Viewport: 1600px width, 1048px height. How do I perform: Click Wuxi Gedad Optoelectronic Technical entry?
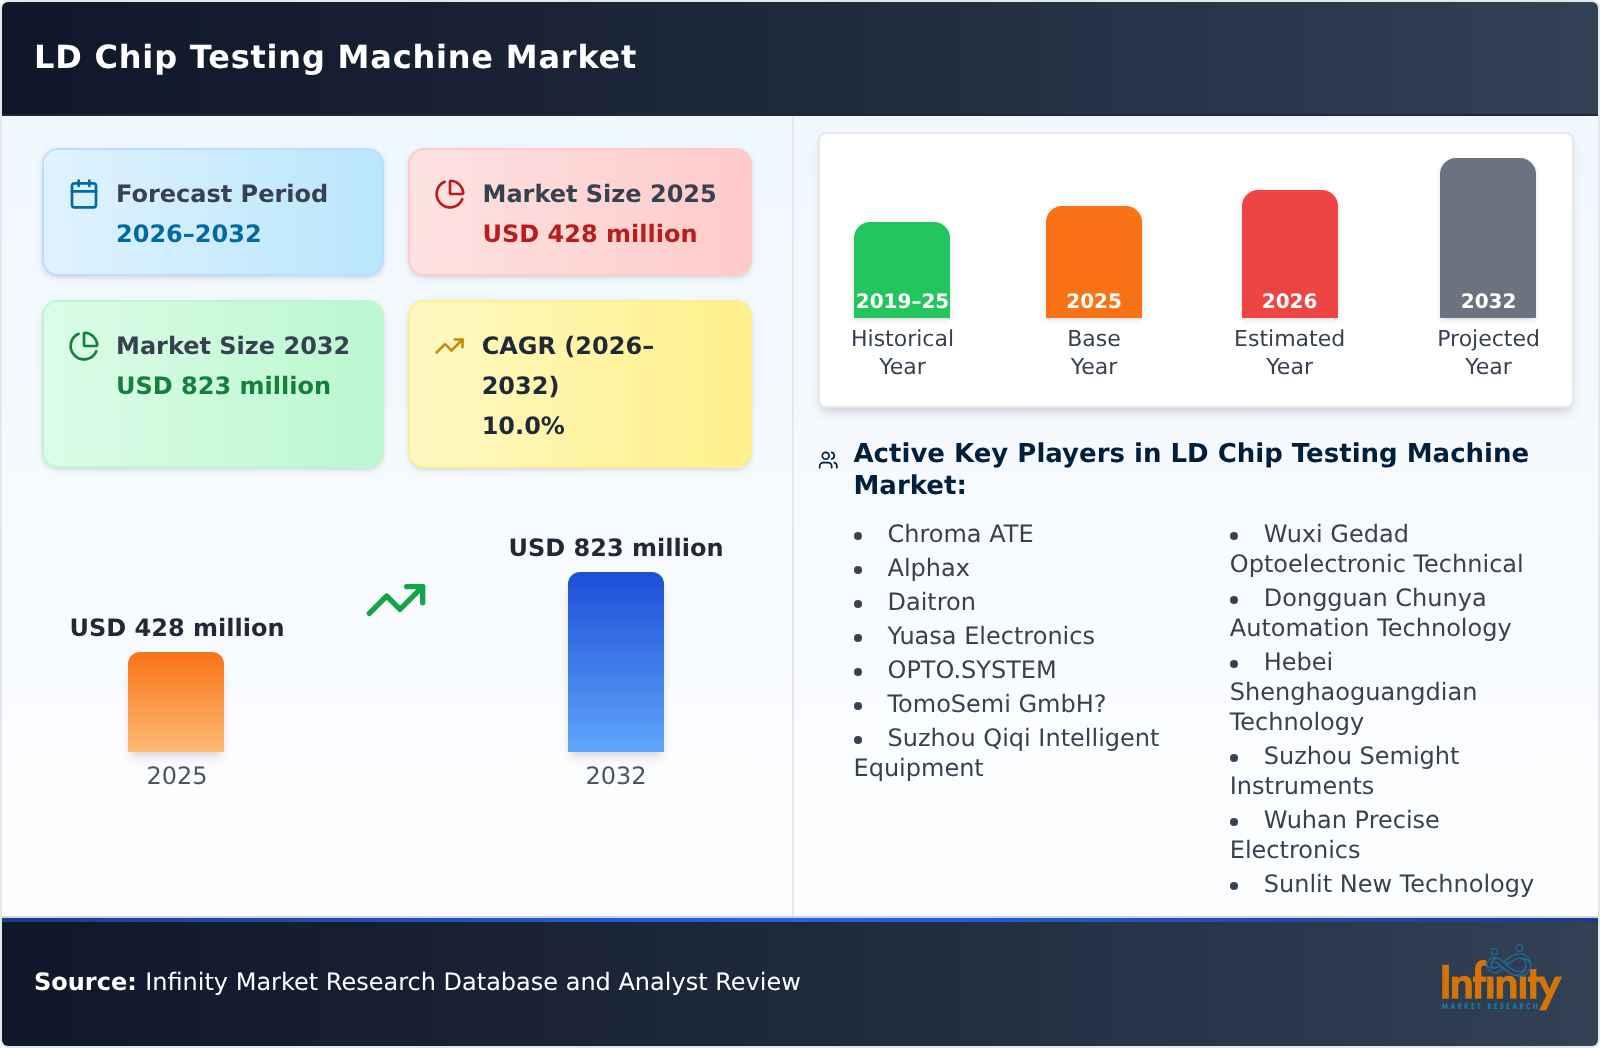click(1376, 549)
